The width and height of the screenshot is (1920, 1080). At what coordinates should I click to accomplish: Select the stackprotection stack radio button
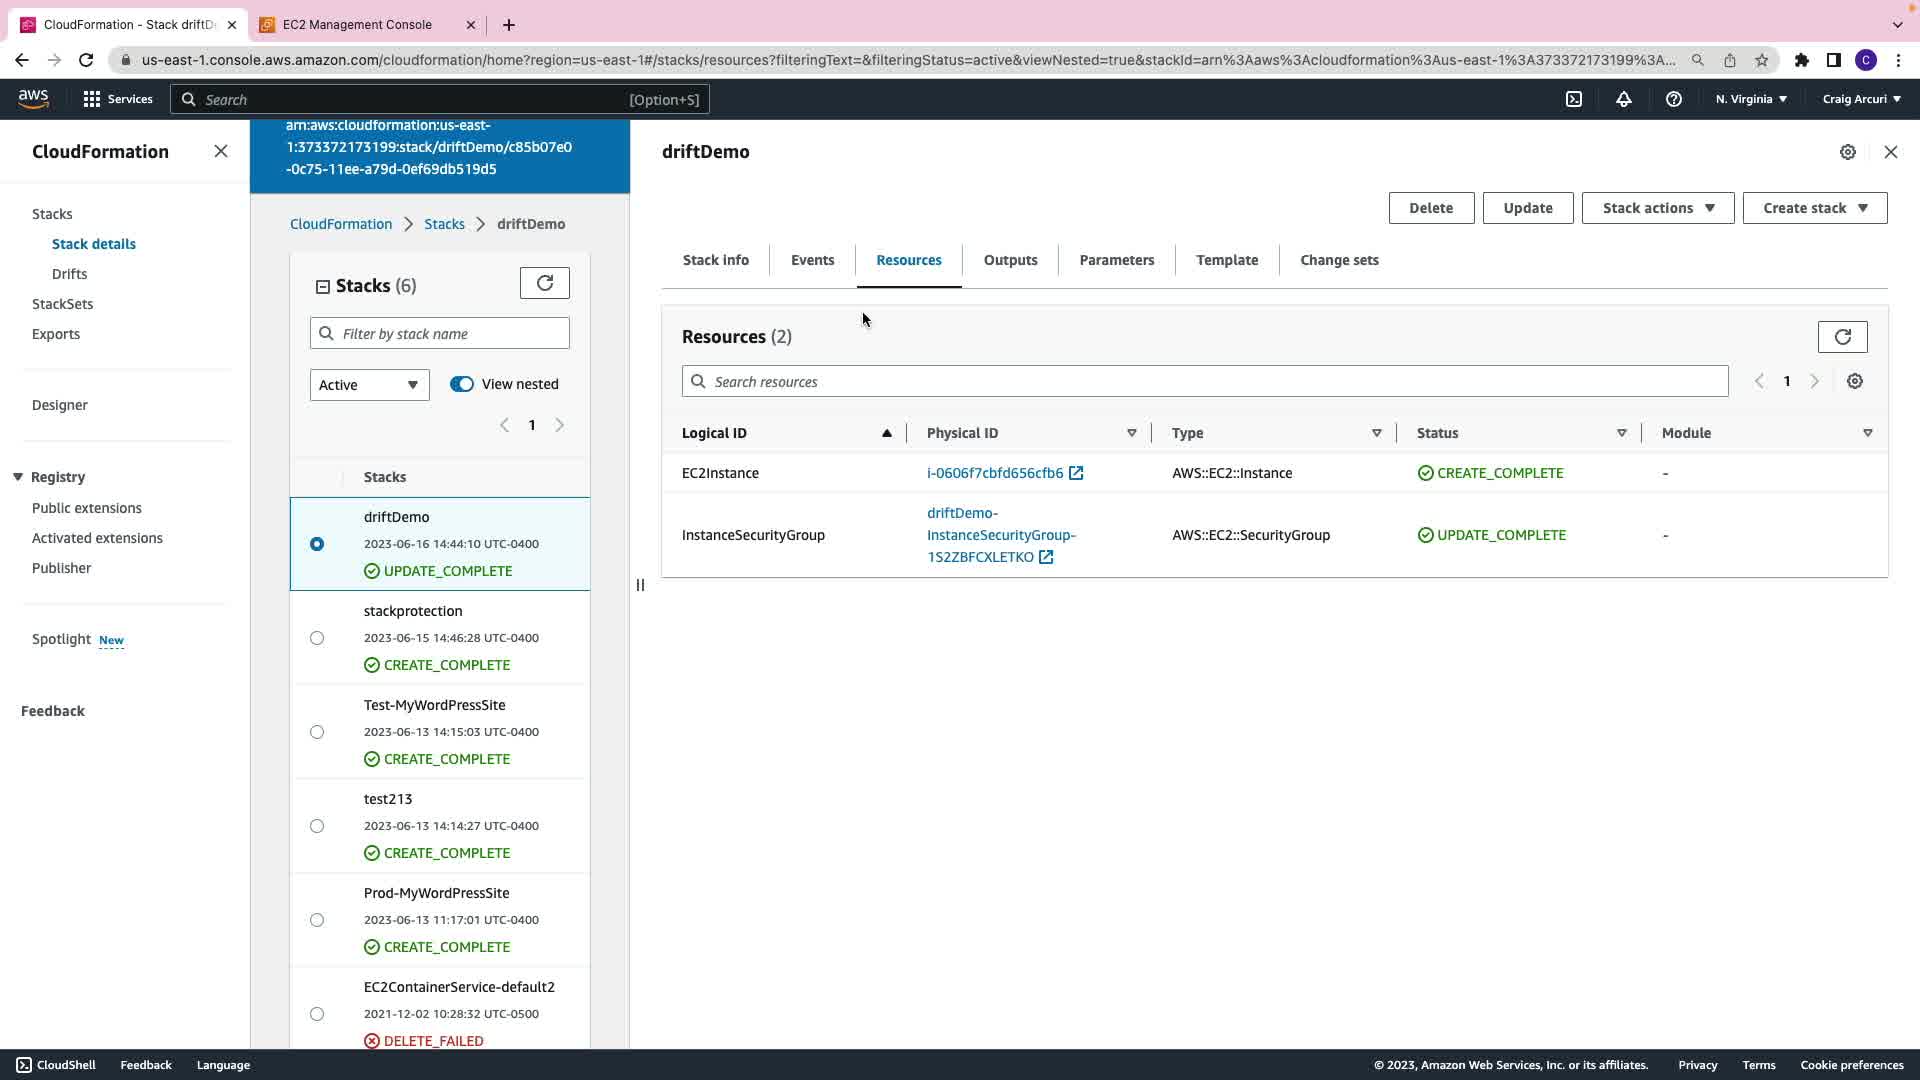(317, 638)
